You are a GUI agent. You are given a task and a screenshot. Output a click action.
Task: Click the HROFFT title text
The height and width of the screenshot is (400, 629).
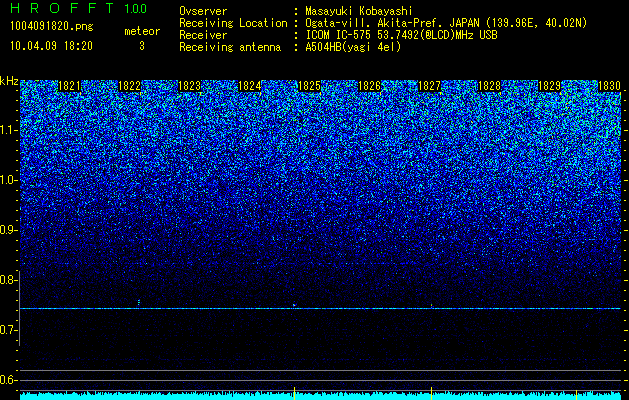click(62, 8)
